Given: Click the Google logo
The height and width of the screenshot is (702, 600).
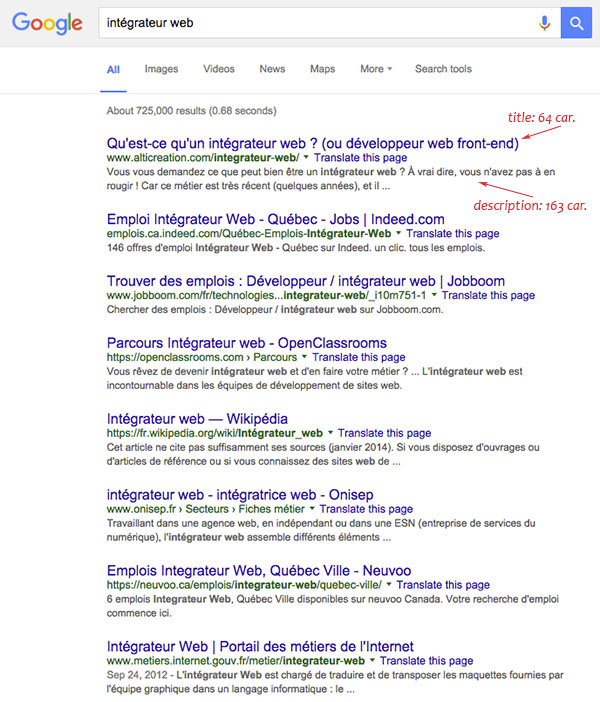Looking at the screenshot, I should point(46,23).
